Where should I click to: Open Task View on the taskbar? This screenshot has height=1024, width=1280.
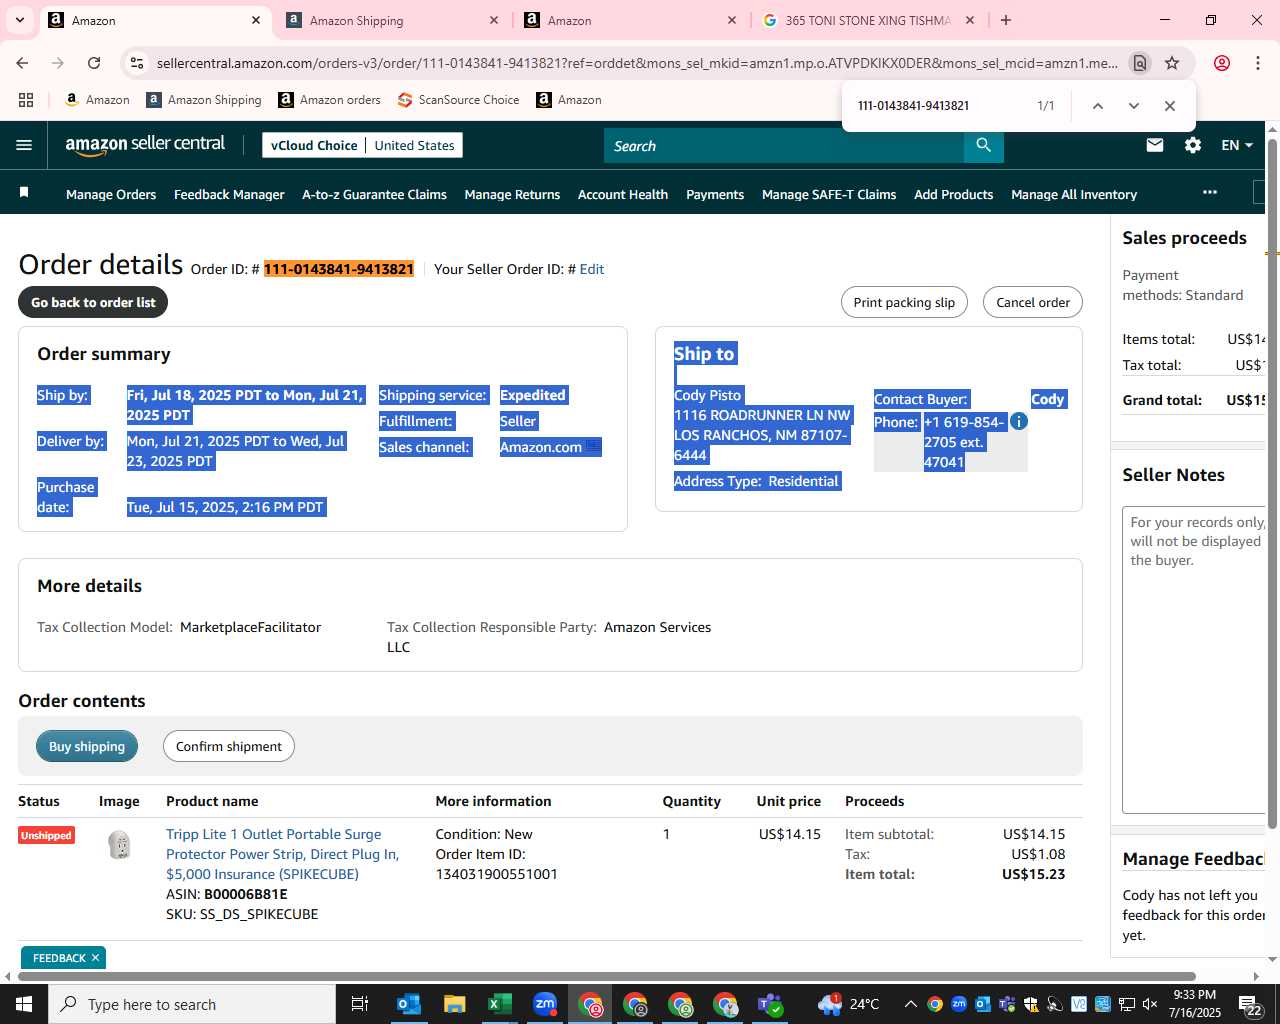coord(360,1004)
